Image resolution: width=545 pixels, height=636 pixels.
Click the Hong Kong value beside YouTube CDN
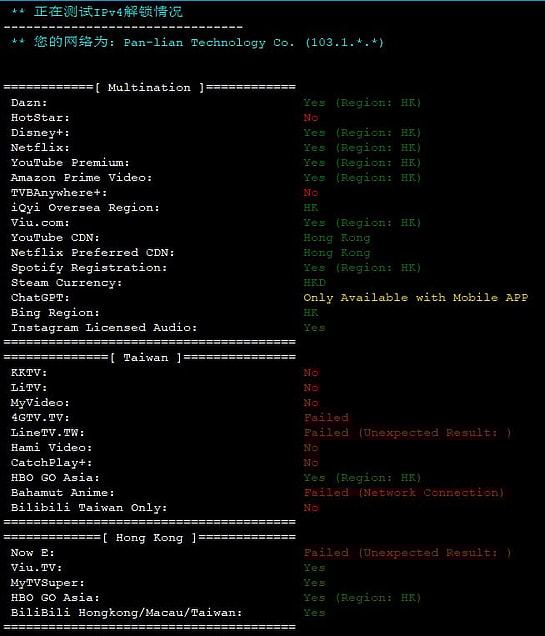click(337, 238)
